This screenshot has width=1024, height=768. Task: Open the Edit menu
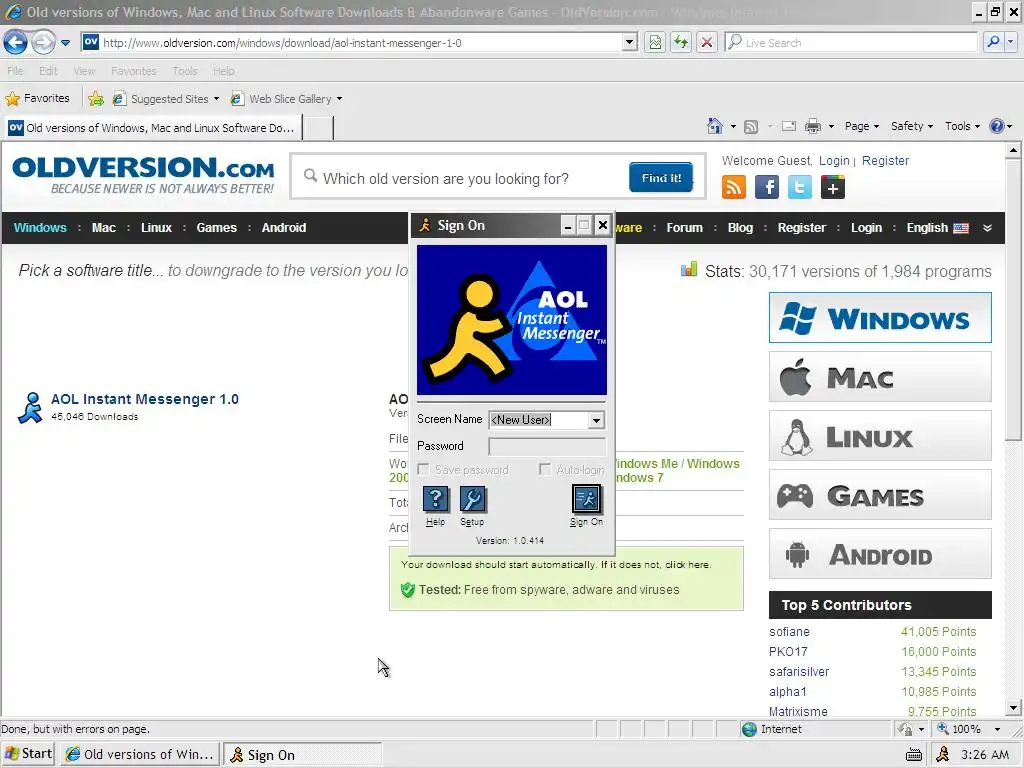[x=48, y=71]
